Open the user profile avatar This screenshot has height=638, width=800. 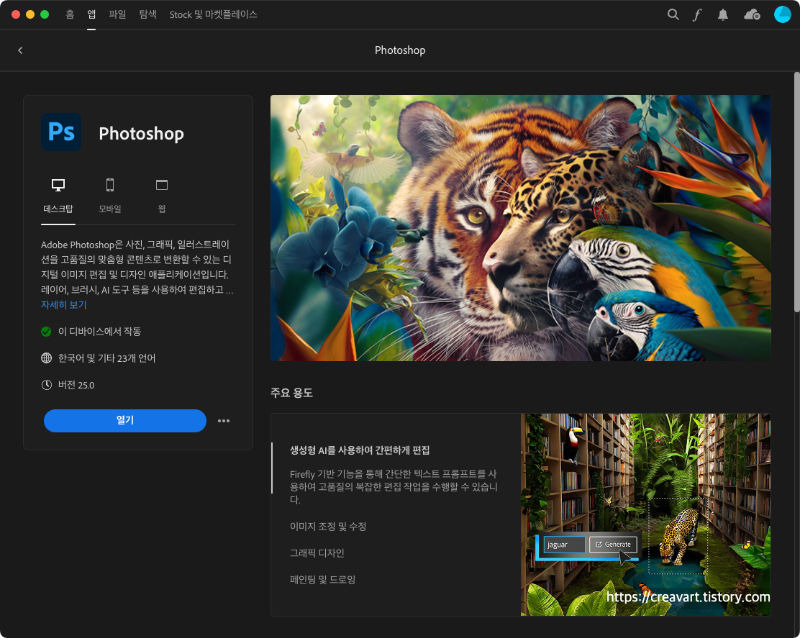pos(782,14)
